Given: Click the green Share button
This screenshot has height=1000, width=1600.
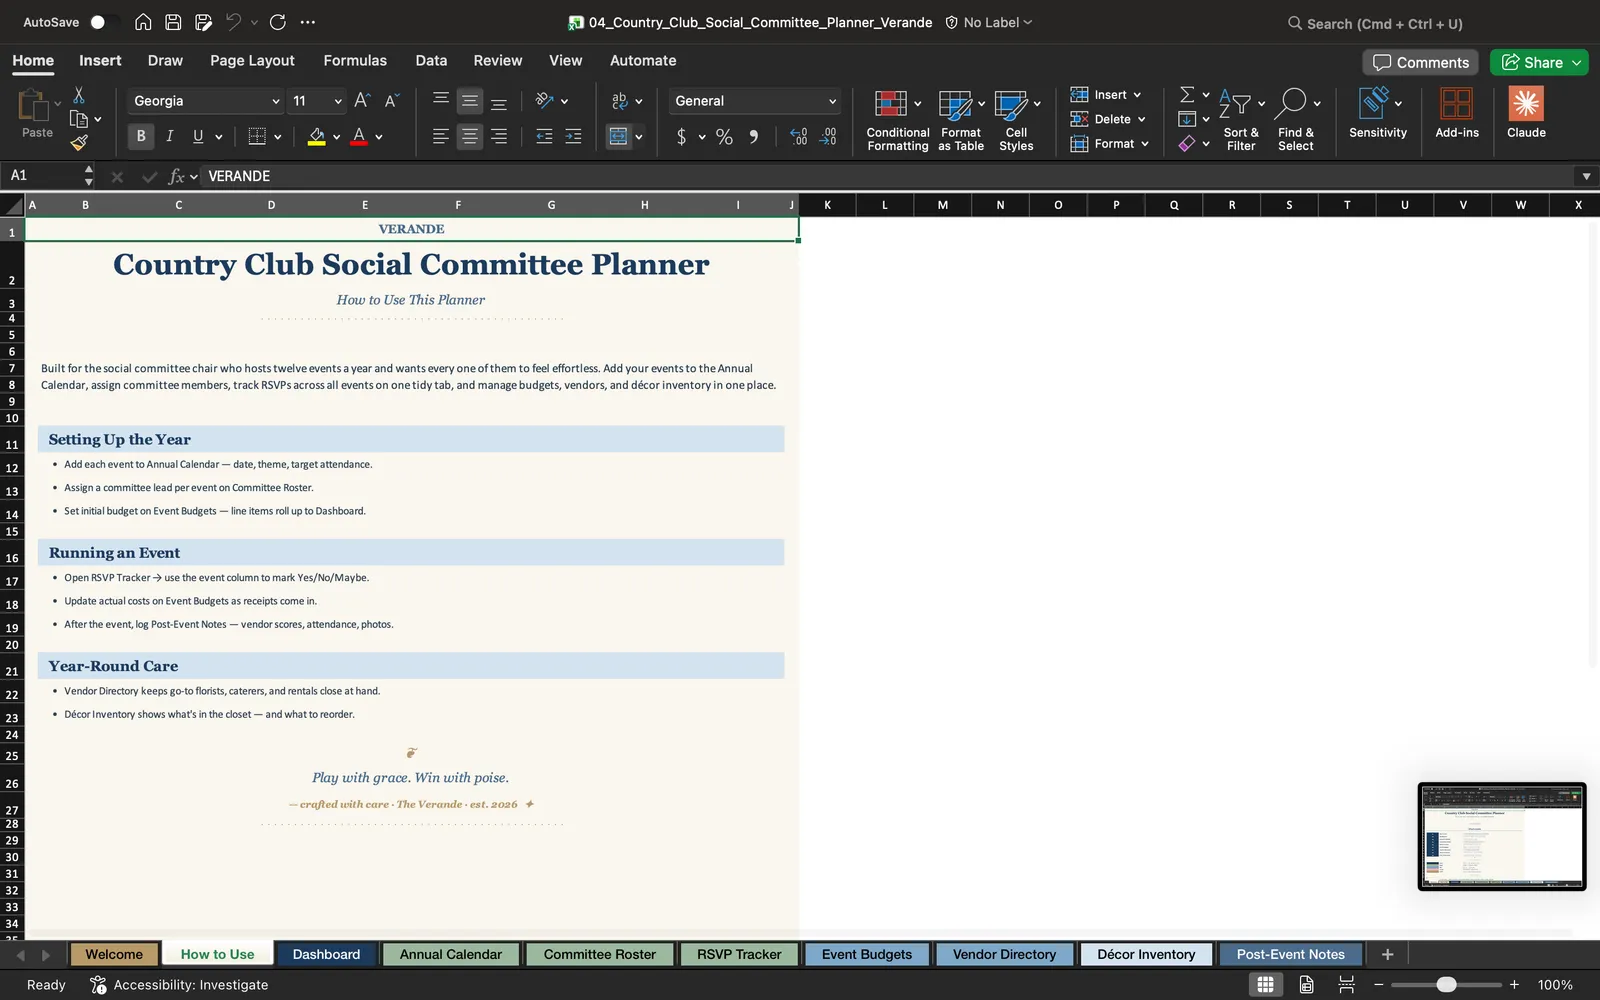Looking at the screenshot, I should point(1539,62).
